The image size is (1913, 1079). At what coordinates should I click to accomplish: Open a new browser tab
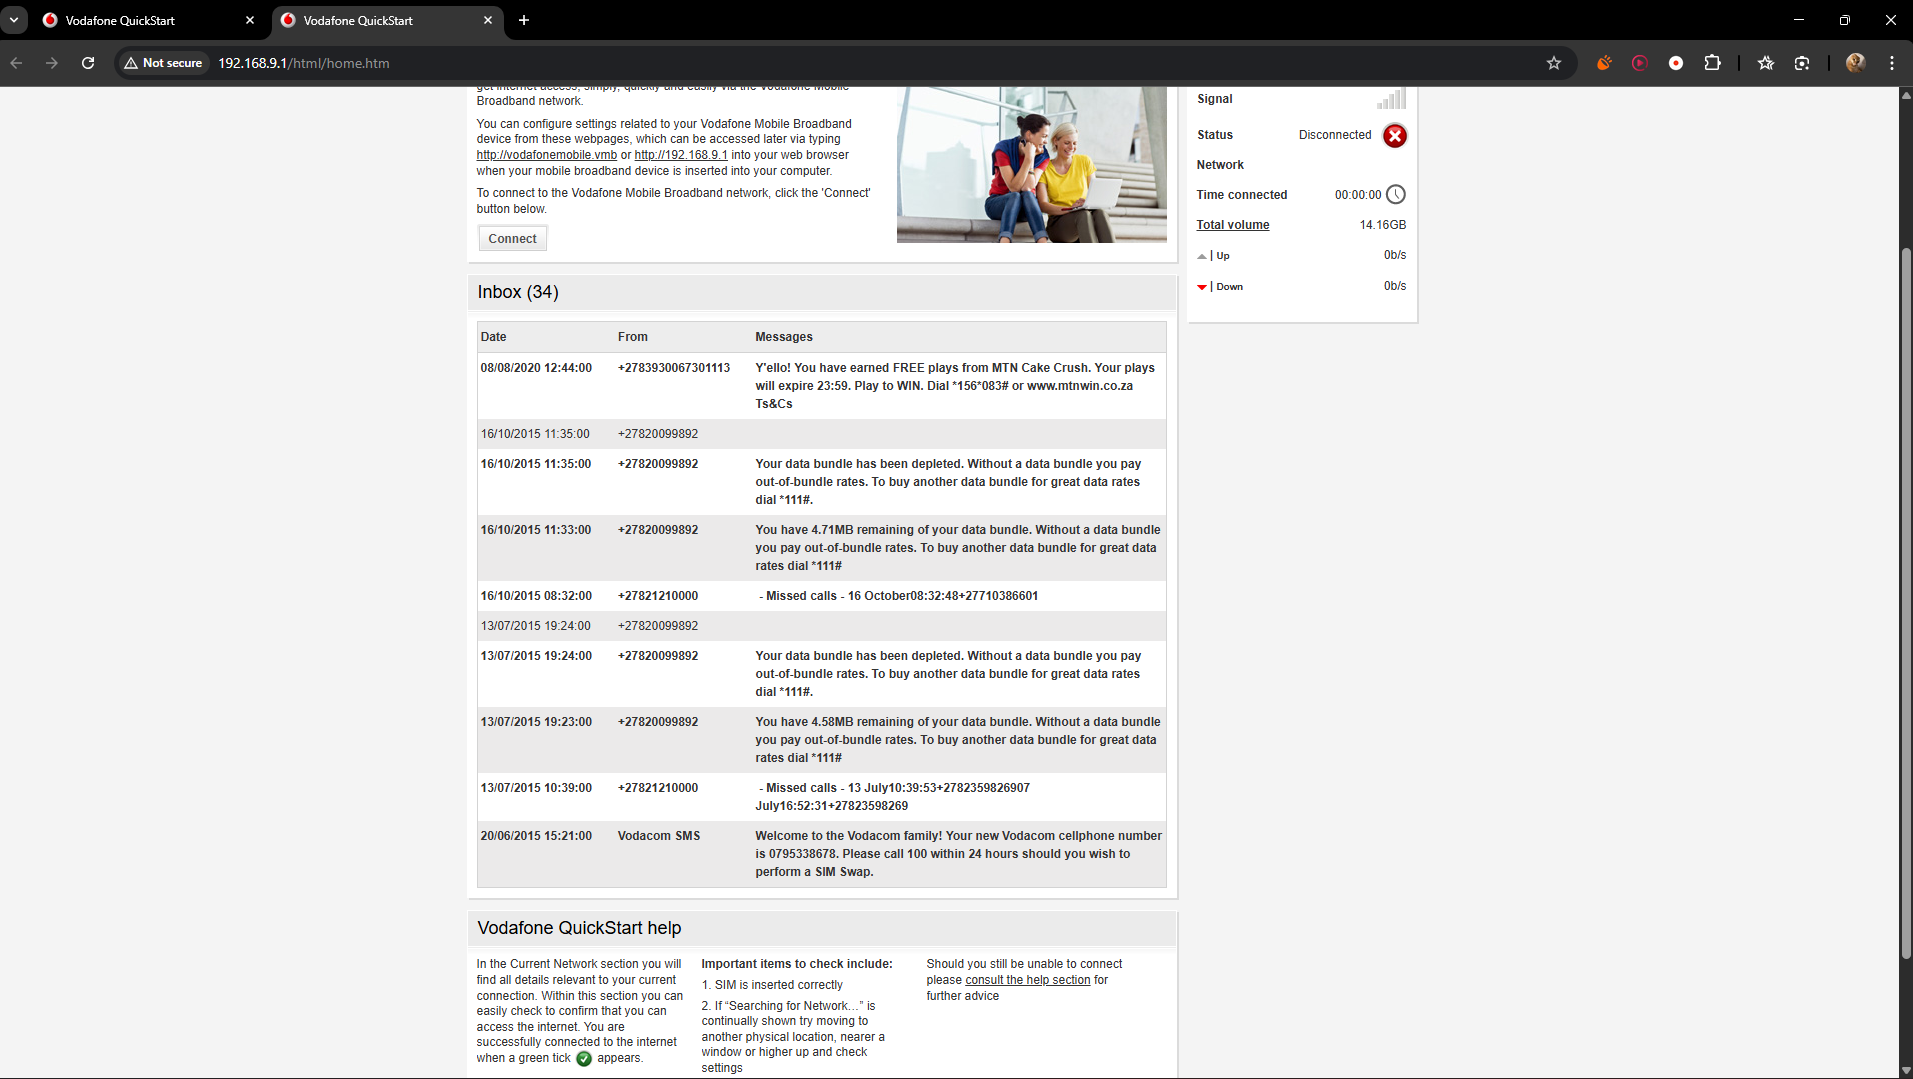(x=524, y=20)
